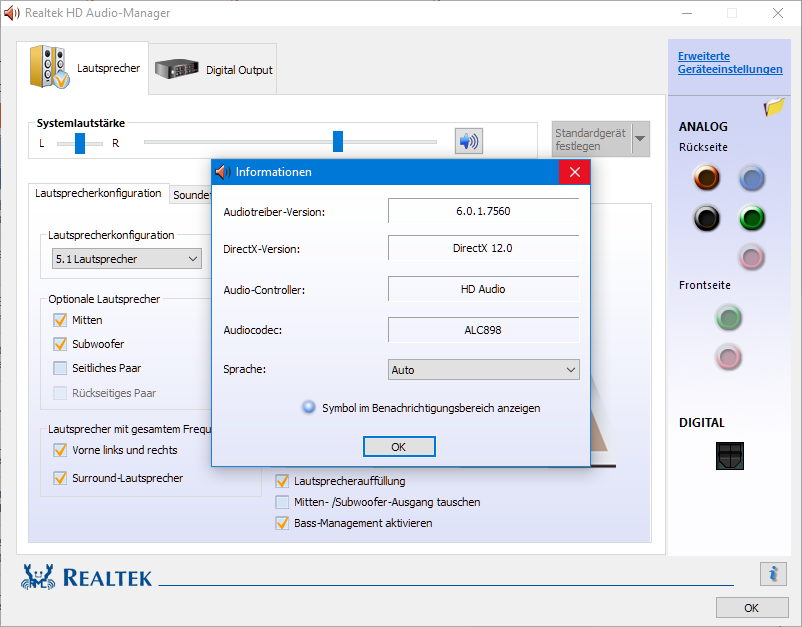Click the orange rear analog jack
The height and width of the screenshot is (627, 802).
coord(706,177)
